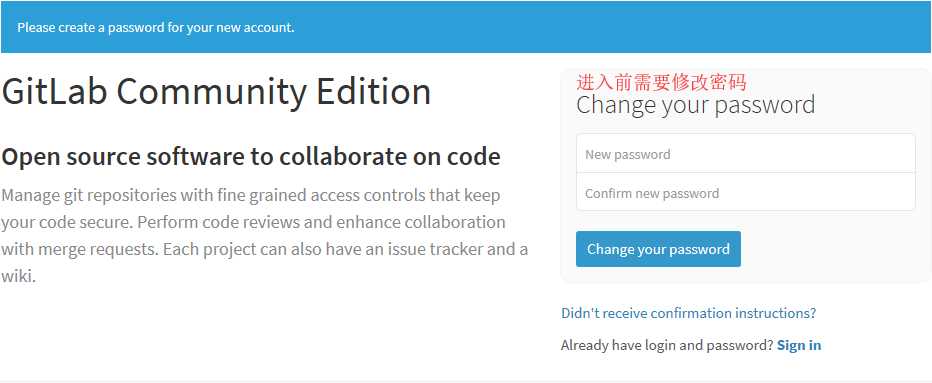
Task: Click 'enhance collaboration' in the description
Action: coord(423,222)
